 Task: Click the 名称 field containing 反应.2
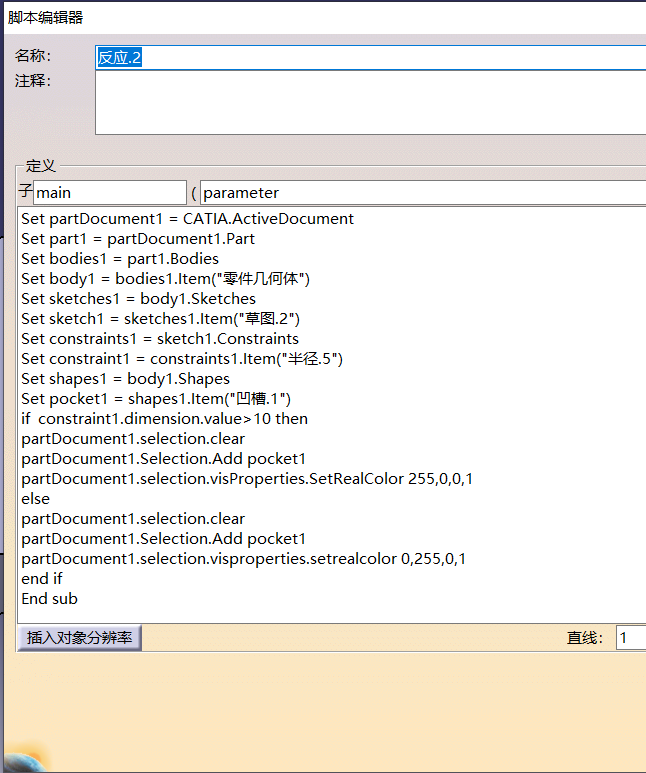(370, 58)
